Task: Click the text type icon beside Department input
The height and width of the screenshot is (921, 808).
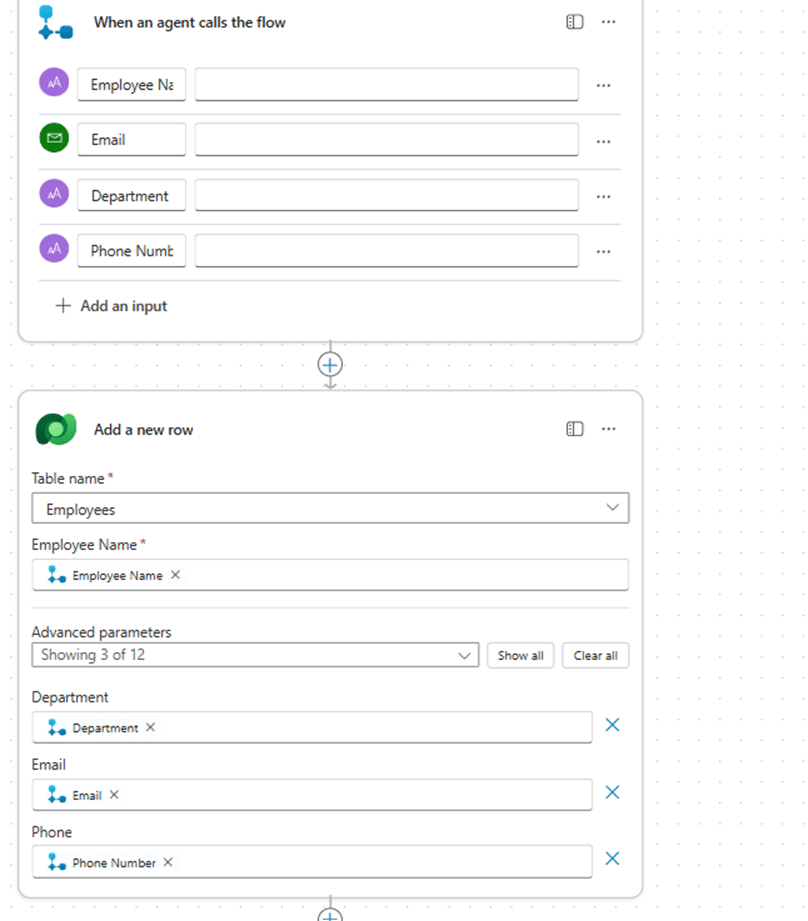Action: click(54, 195)
